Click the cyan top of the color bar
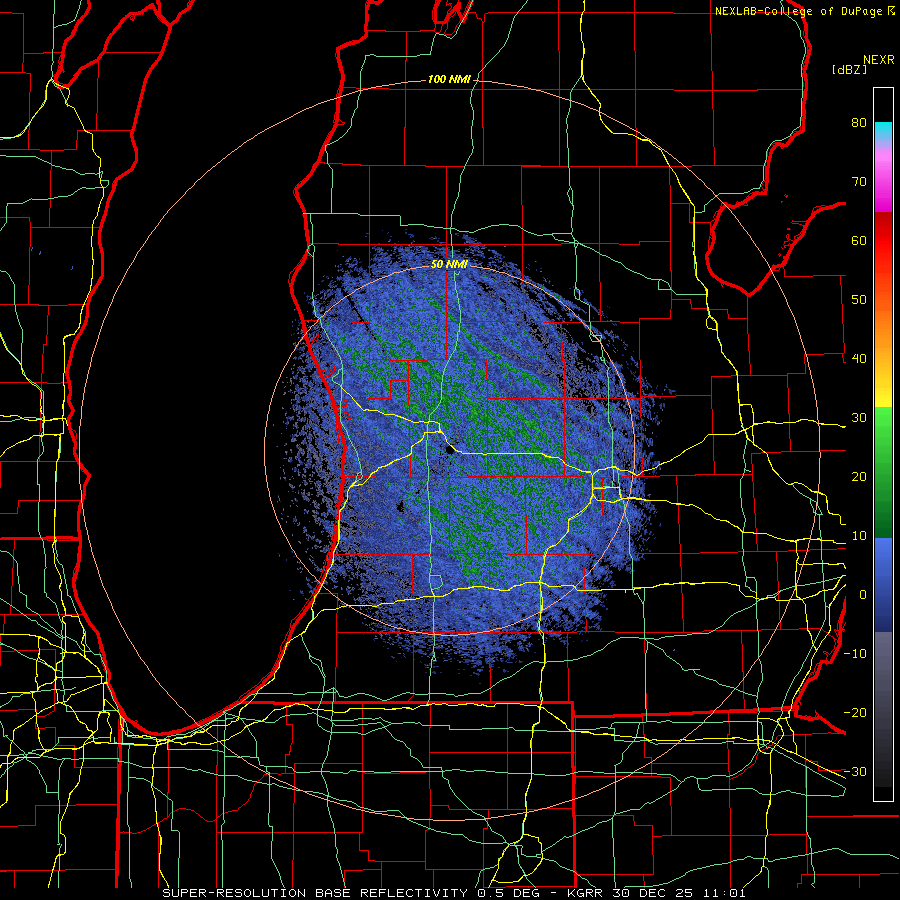 (883, 132)
